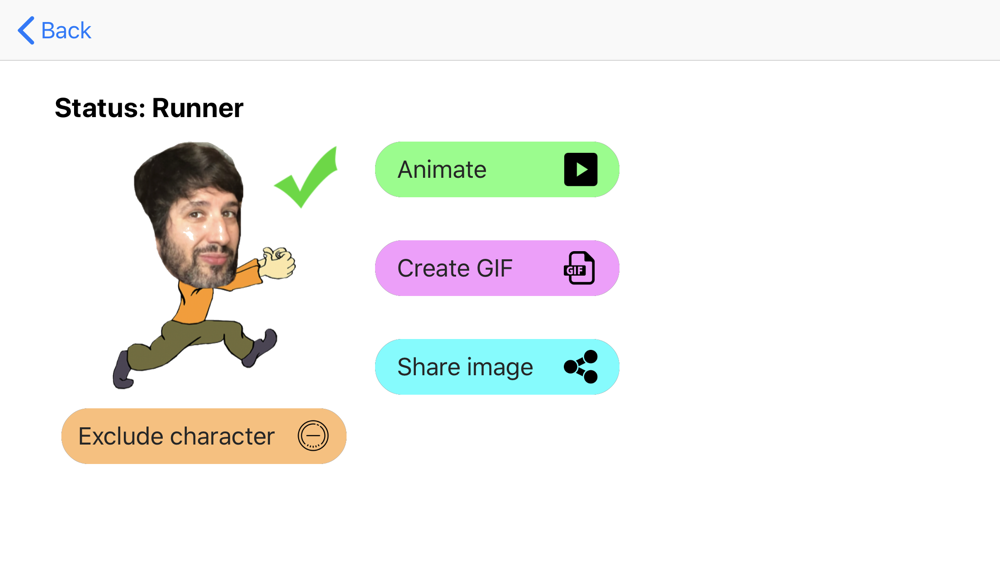Click the runner's back foot shoe
The width and height of the screenshot is (1000, 563).
point(123,370)
